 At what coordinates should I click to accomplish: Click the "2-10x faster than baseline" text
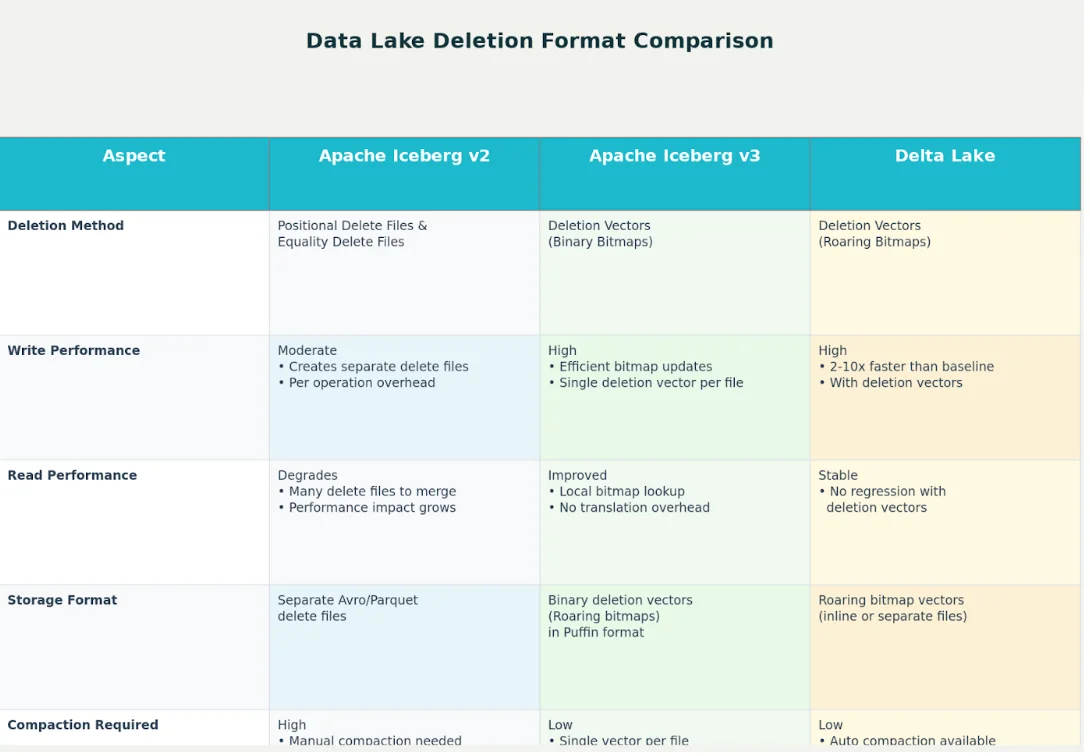[911, 367]
